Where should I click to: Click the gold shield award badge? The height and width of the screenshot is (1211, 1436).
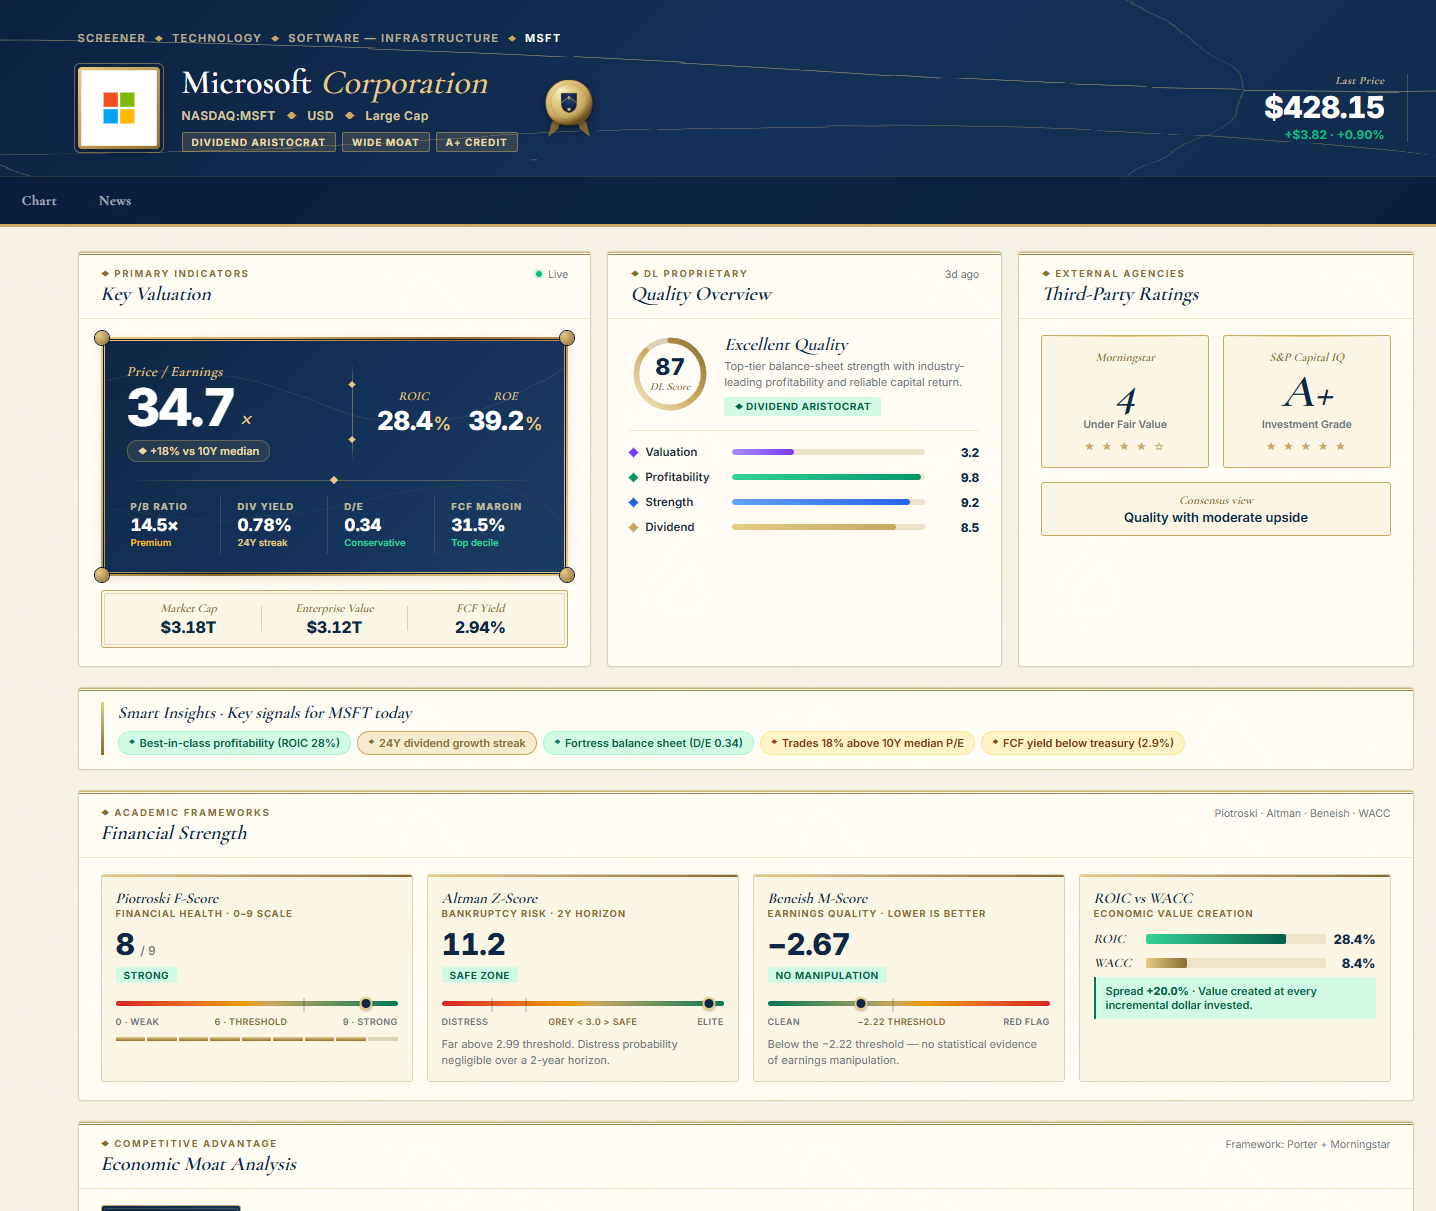tap(569, 107)
